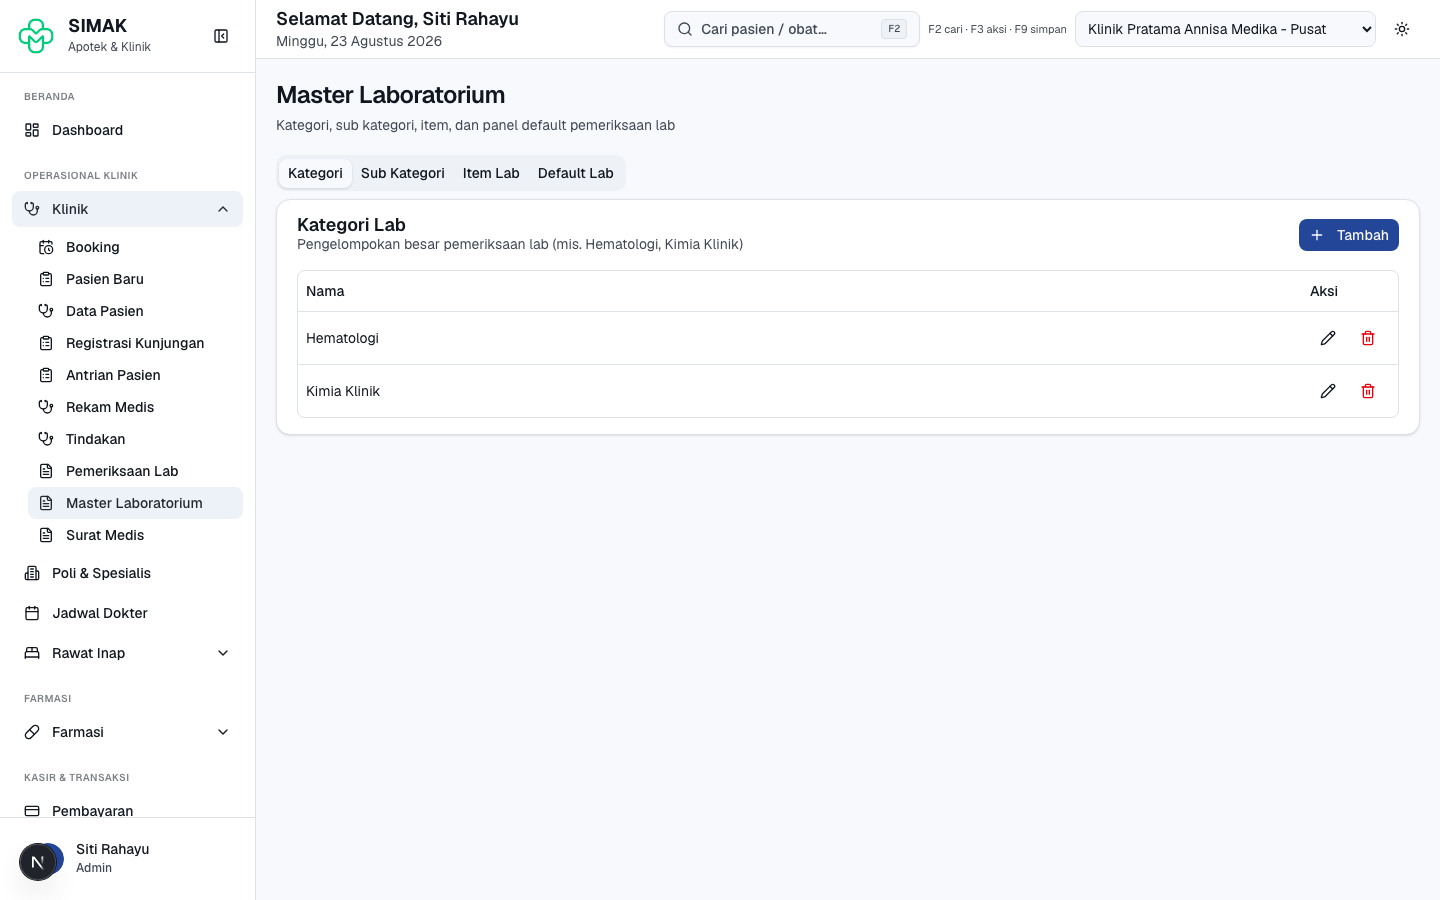Click the Tambah button
Image resolution: width=1440 pixels, height=900 pixels.
[x=1348, y=235]
